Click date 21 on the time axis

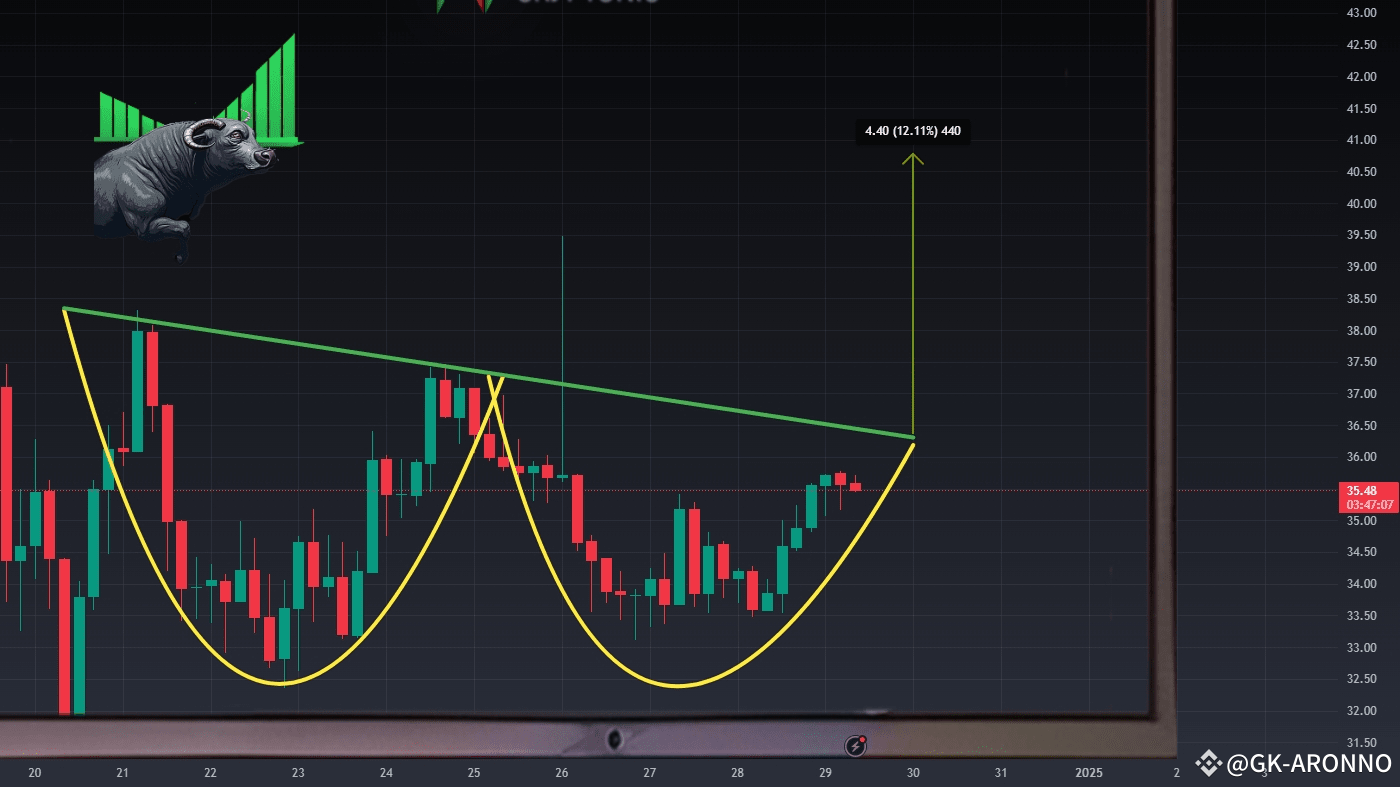[x=123, y=772]
